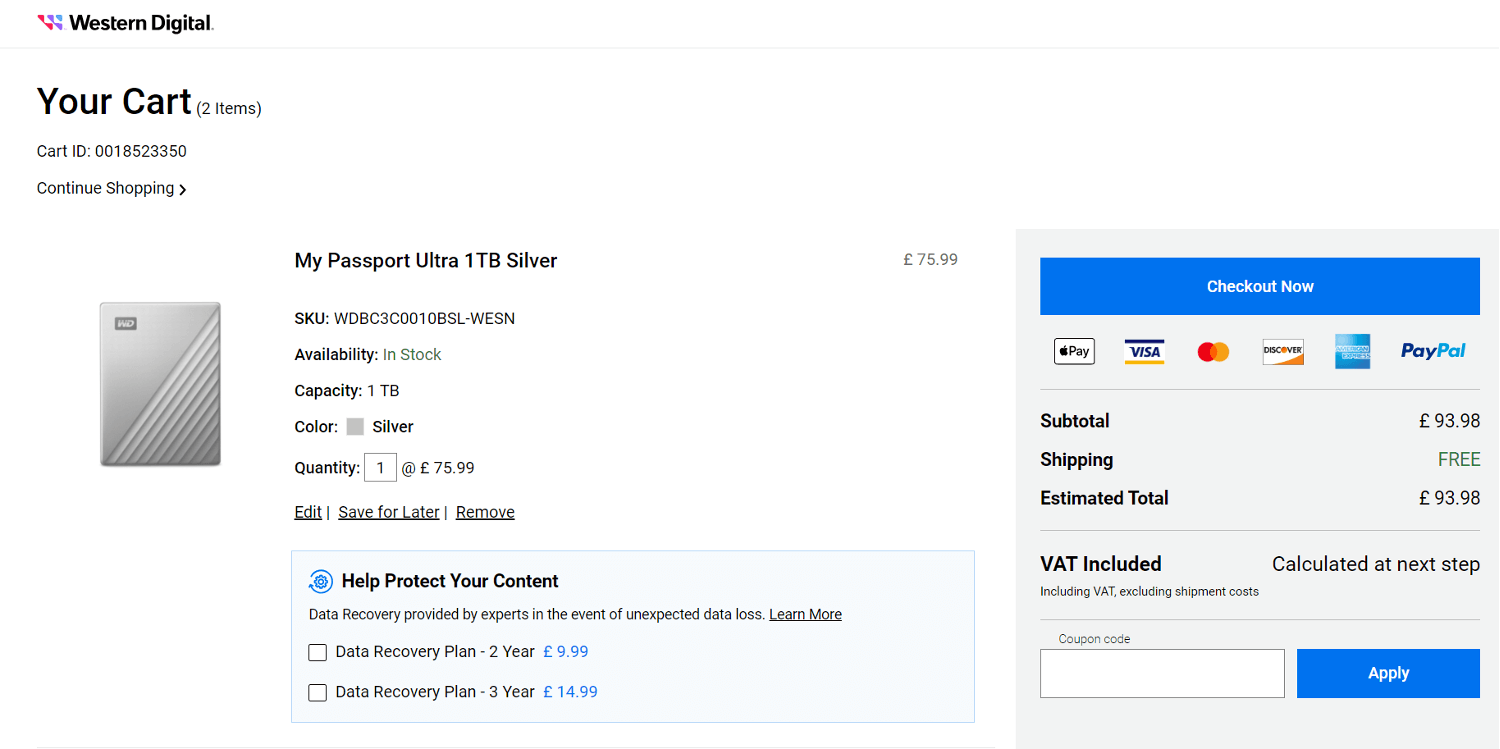Image resolution: width=1500 pixels, height=749 pixels.
Task: Click inside the Coupon code field
Action: pyautogui.click(x=1162, y=673)
